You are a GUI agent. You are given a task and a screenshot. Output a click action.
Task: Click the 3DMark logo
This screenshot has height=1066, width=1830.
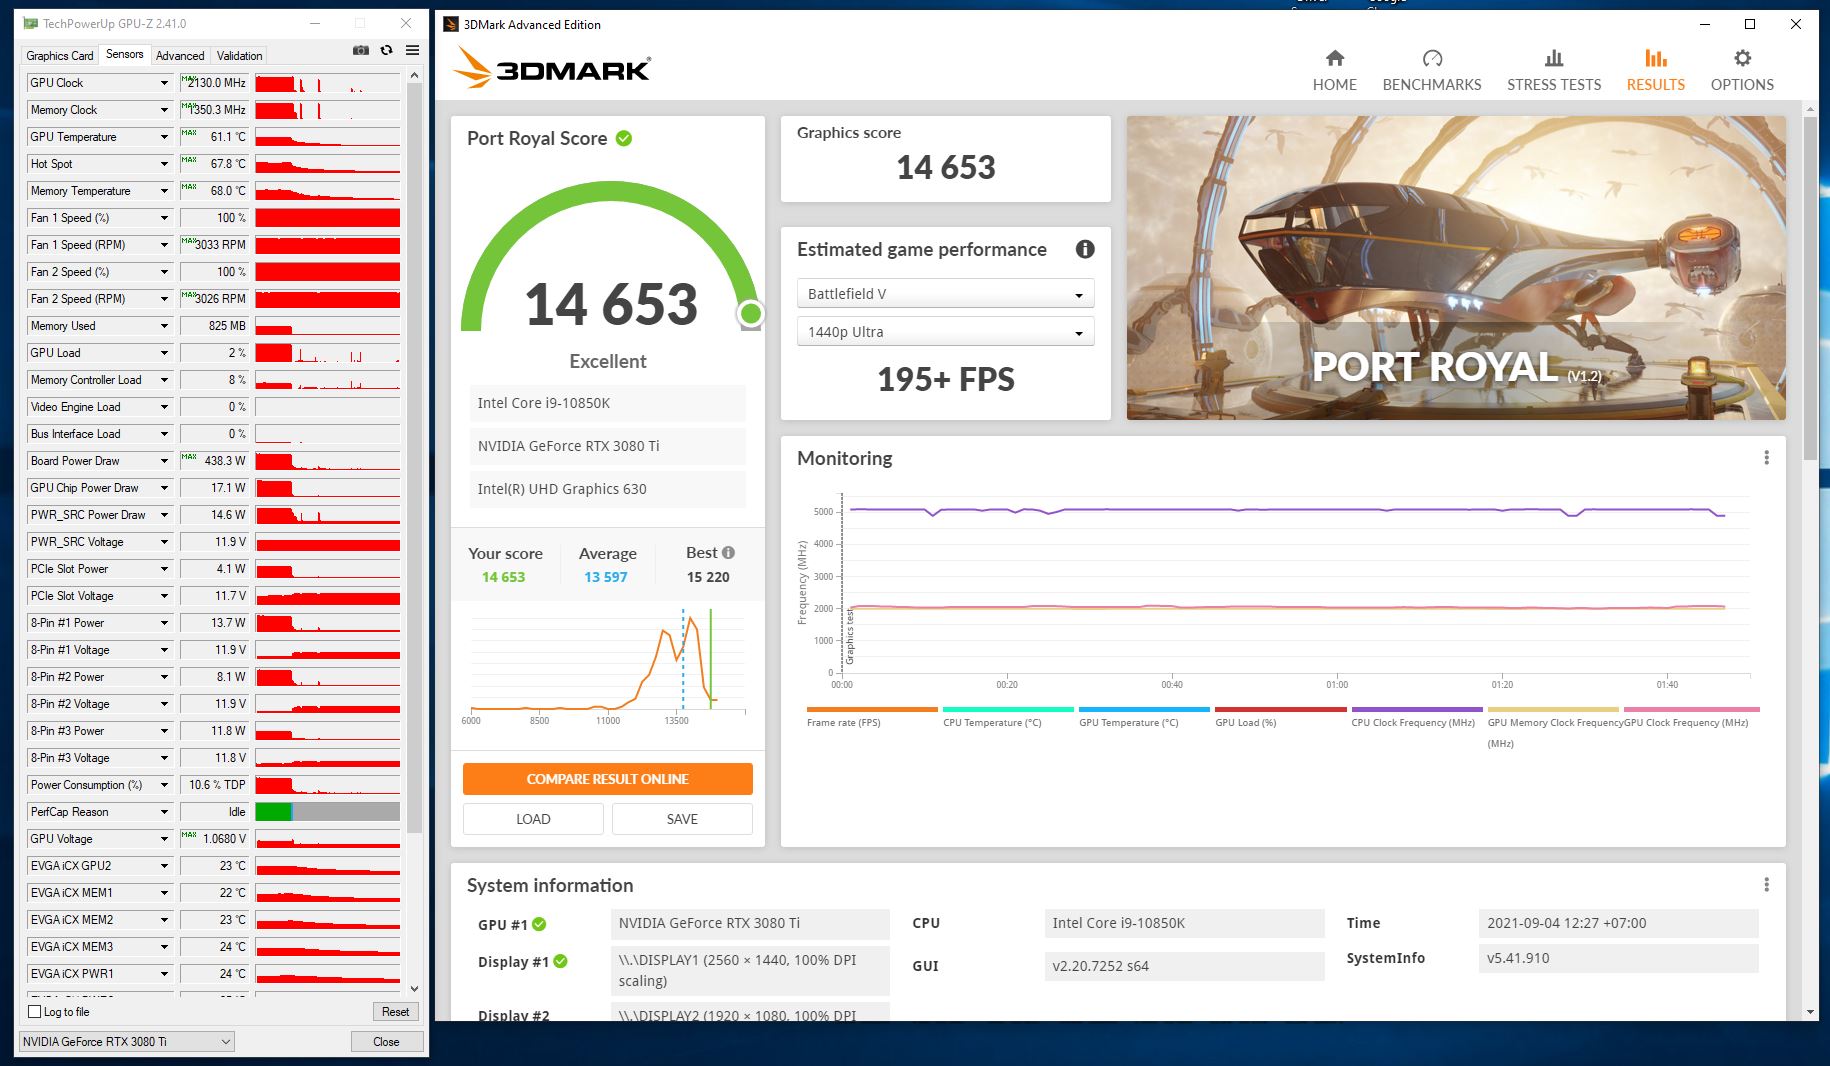tap(552, 69)
